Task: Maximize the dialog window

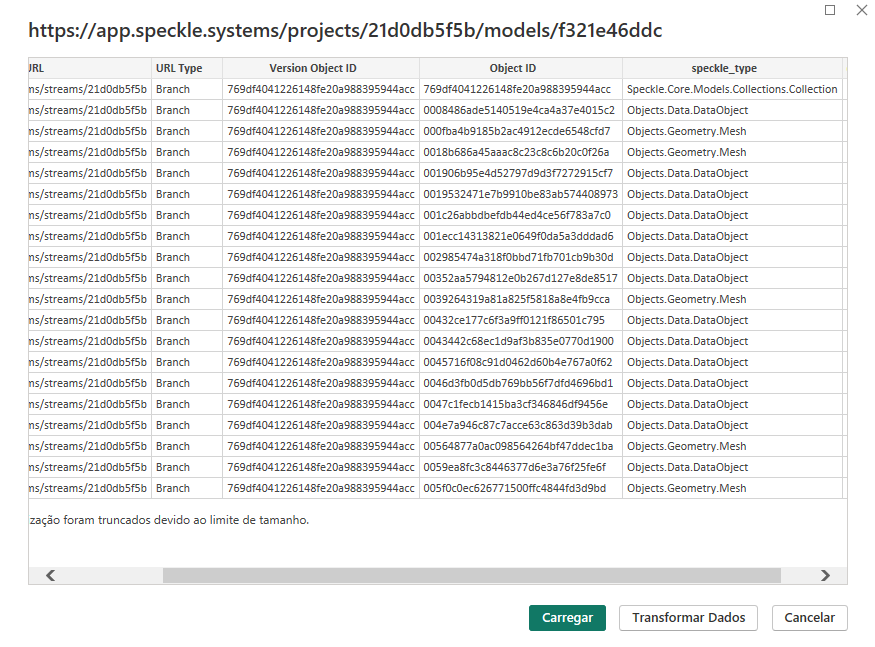Action: pyautogui.click(x=830, y=10)
